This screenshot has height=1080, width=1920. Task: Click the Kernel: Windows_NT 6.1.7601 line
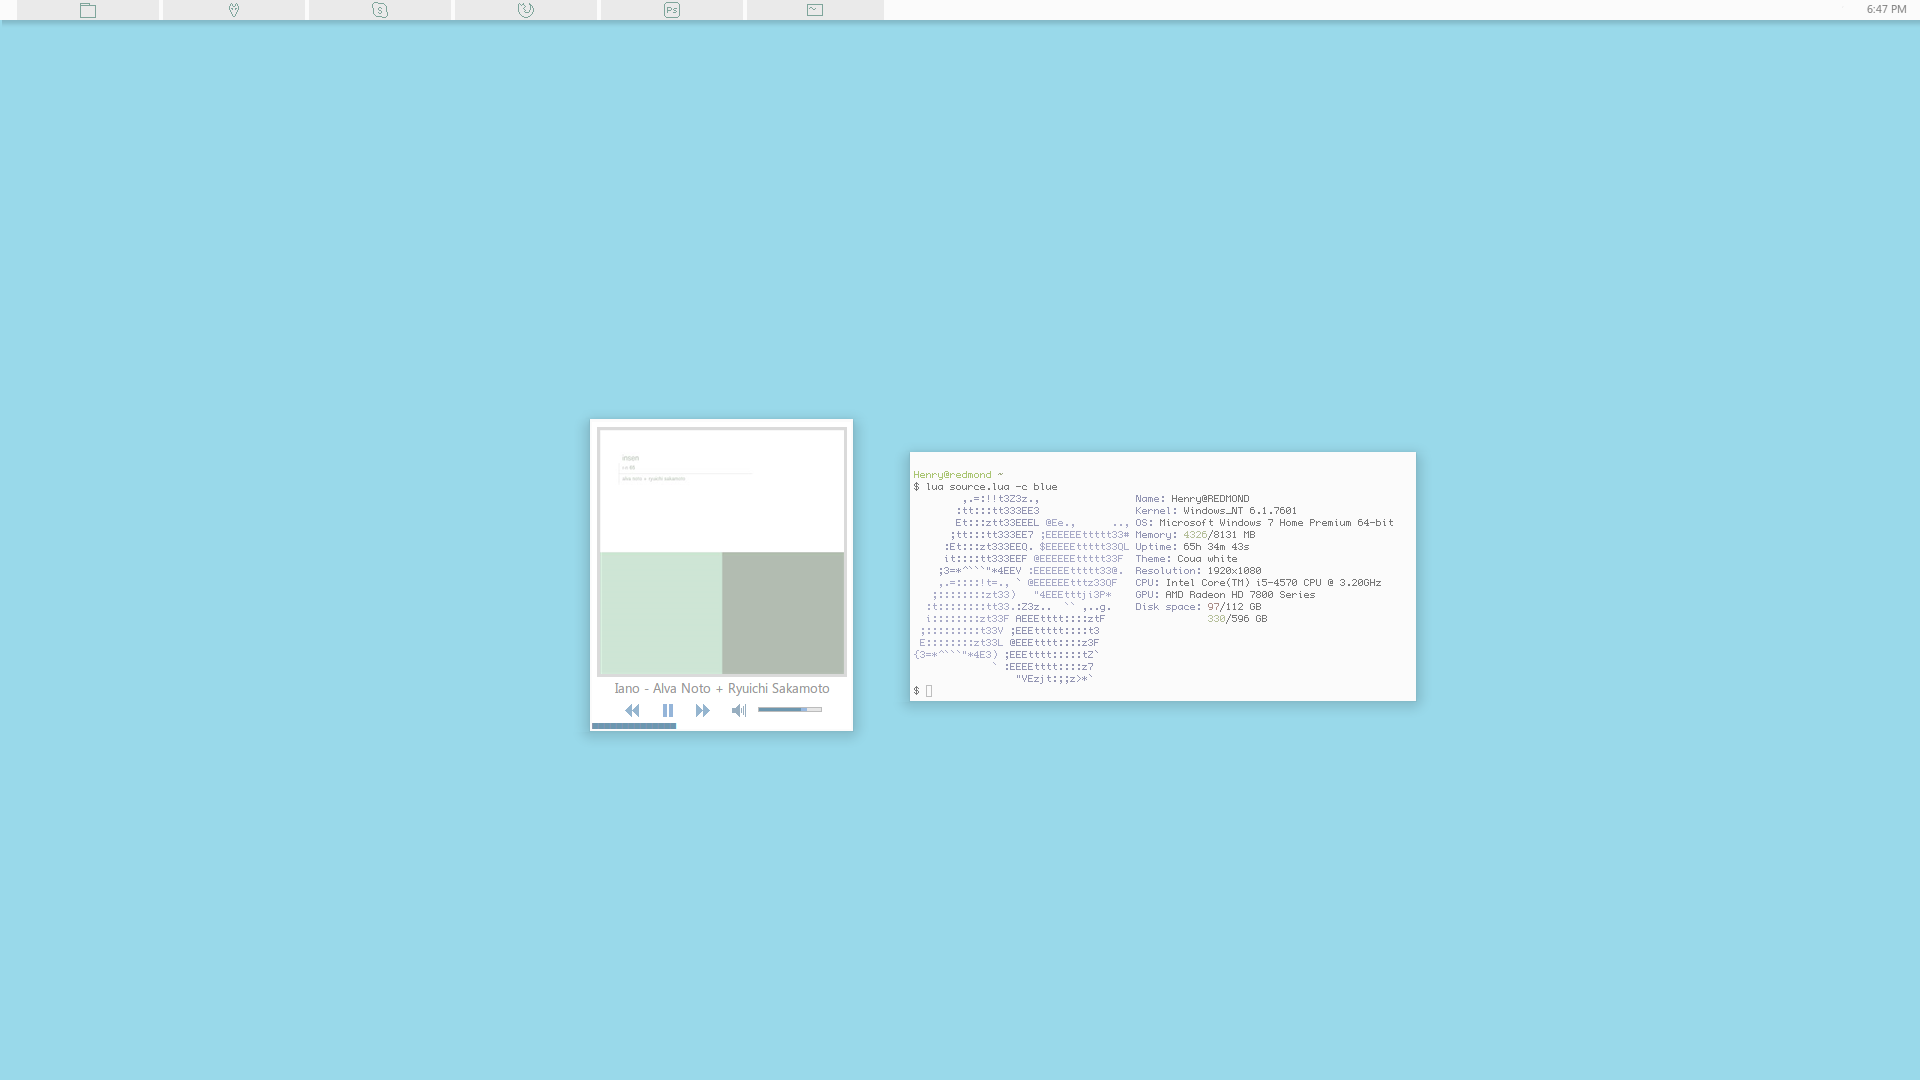(x=1216, y=511)
